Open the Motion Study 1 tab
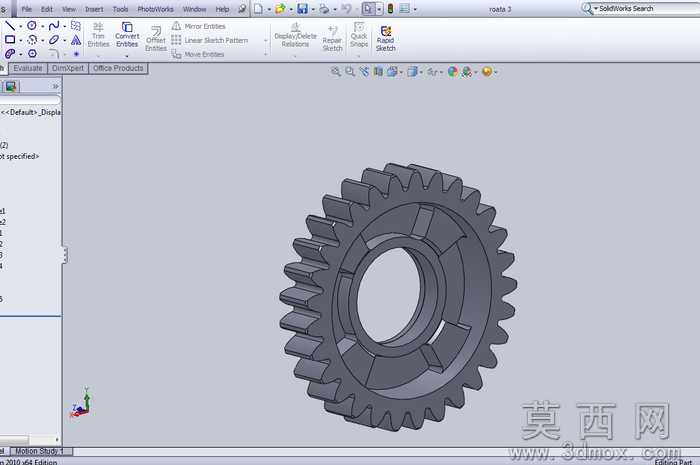 pyautogui.click(x=39, y=451)
